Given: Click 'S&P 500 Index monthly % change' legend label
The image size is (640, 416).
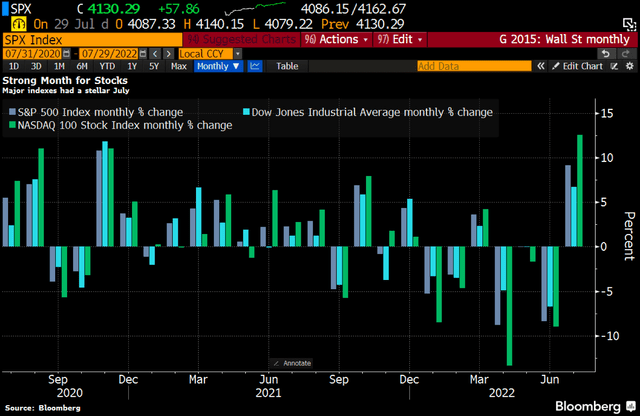Looking at the screenshot, I should click(100, 112).
